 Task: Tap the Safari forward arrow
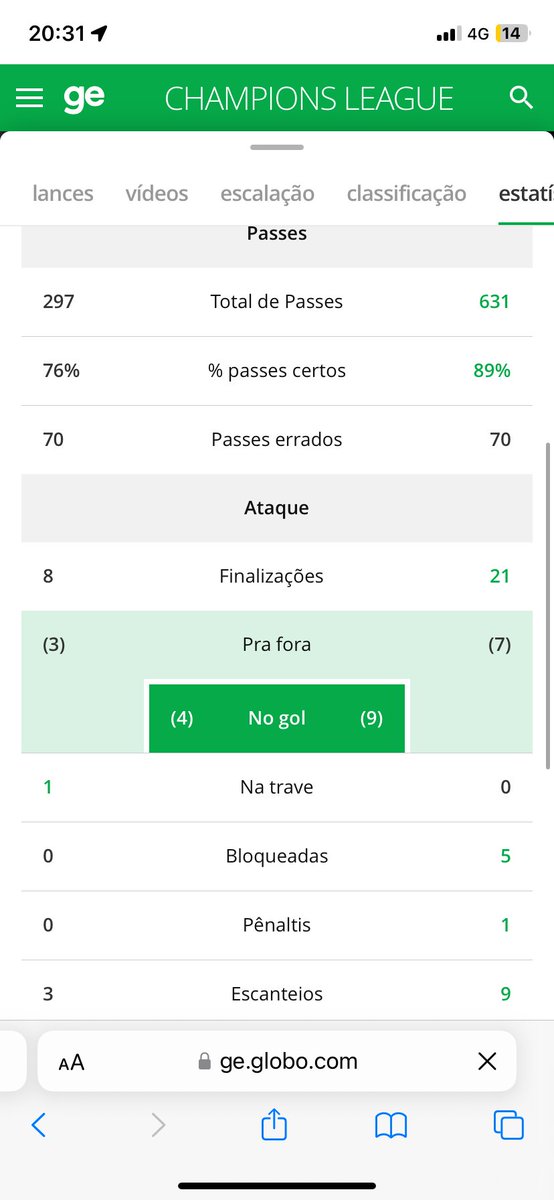coord(158,1125)
